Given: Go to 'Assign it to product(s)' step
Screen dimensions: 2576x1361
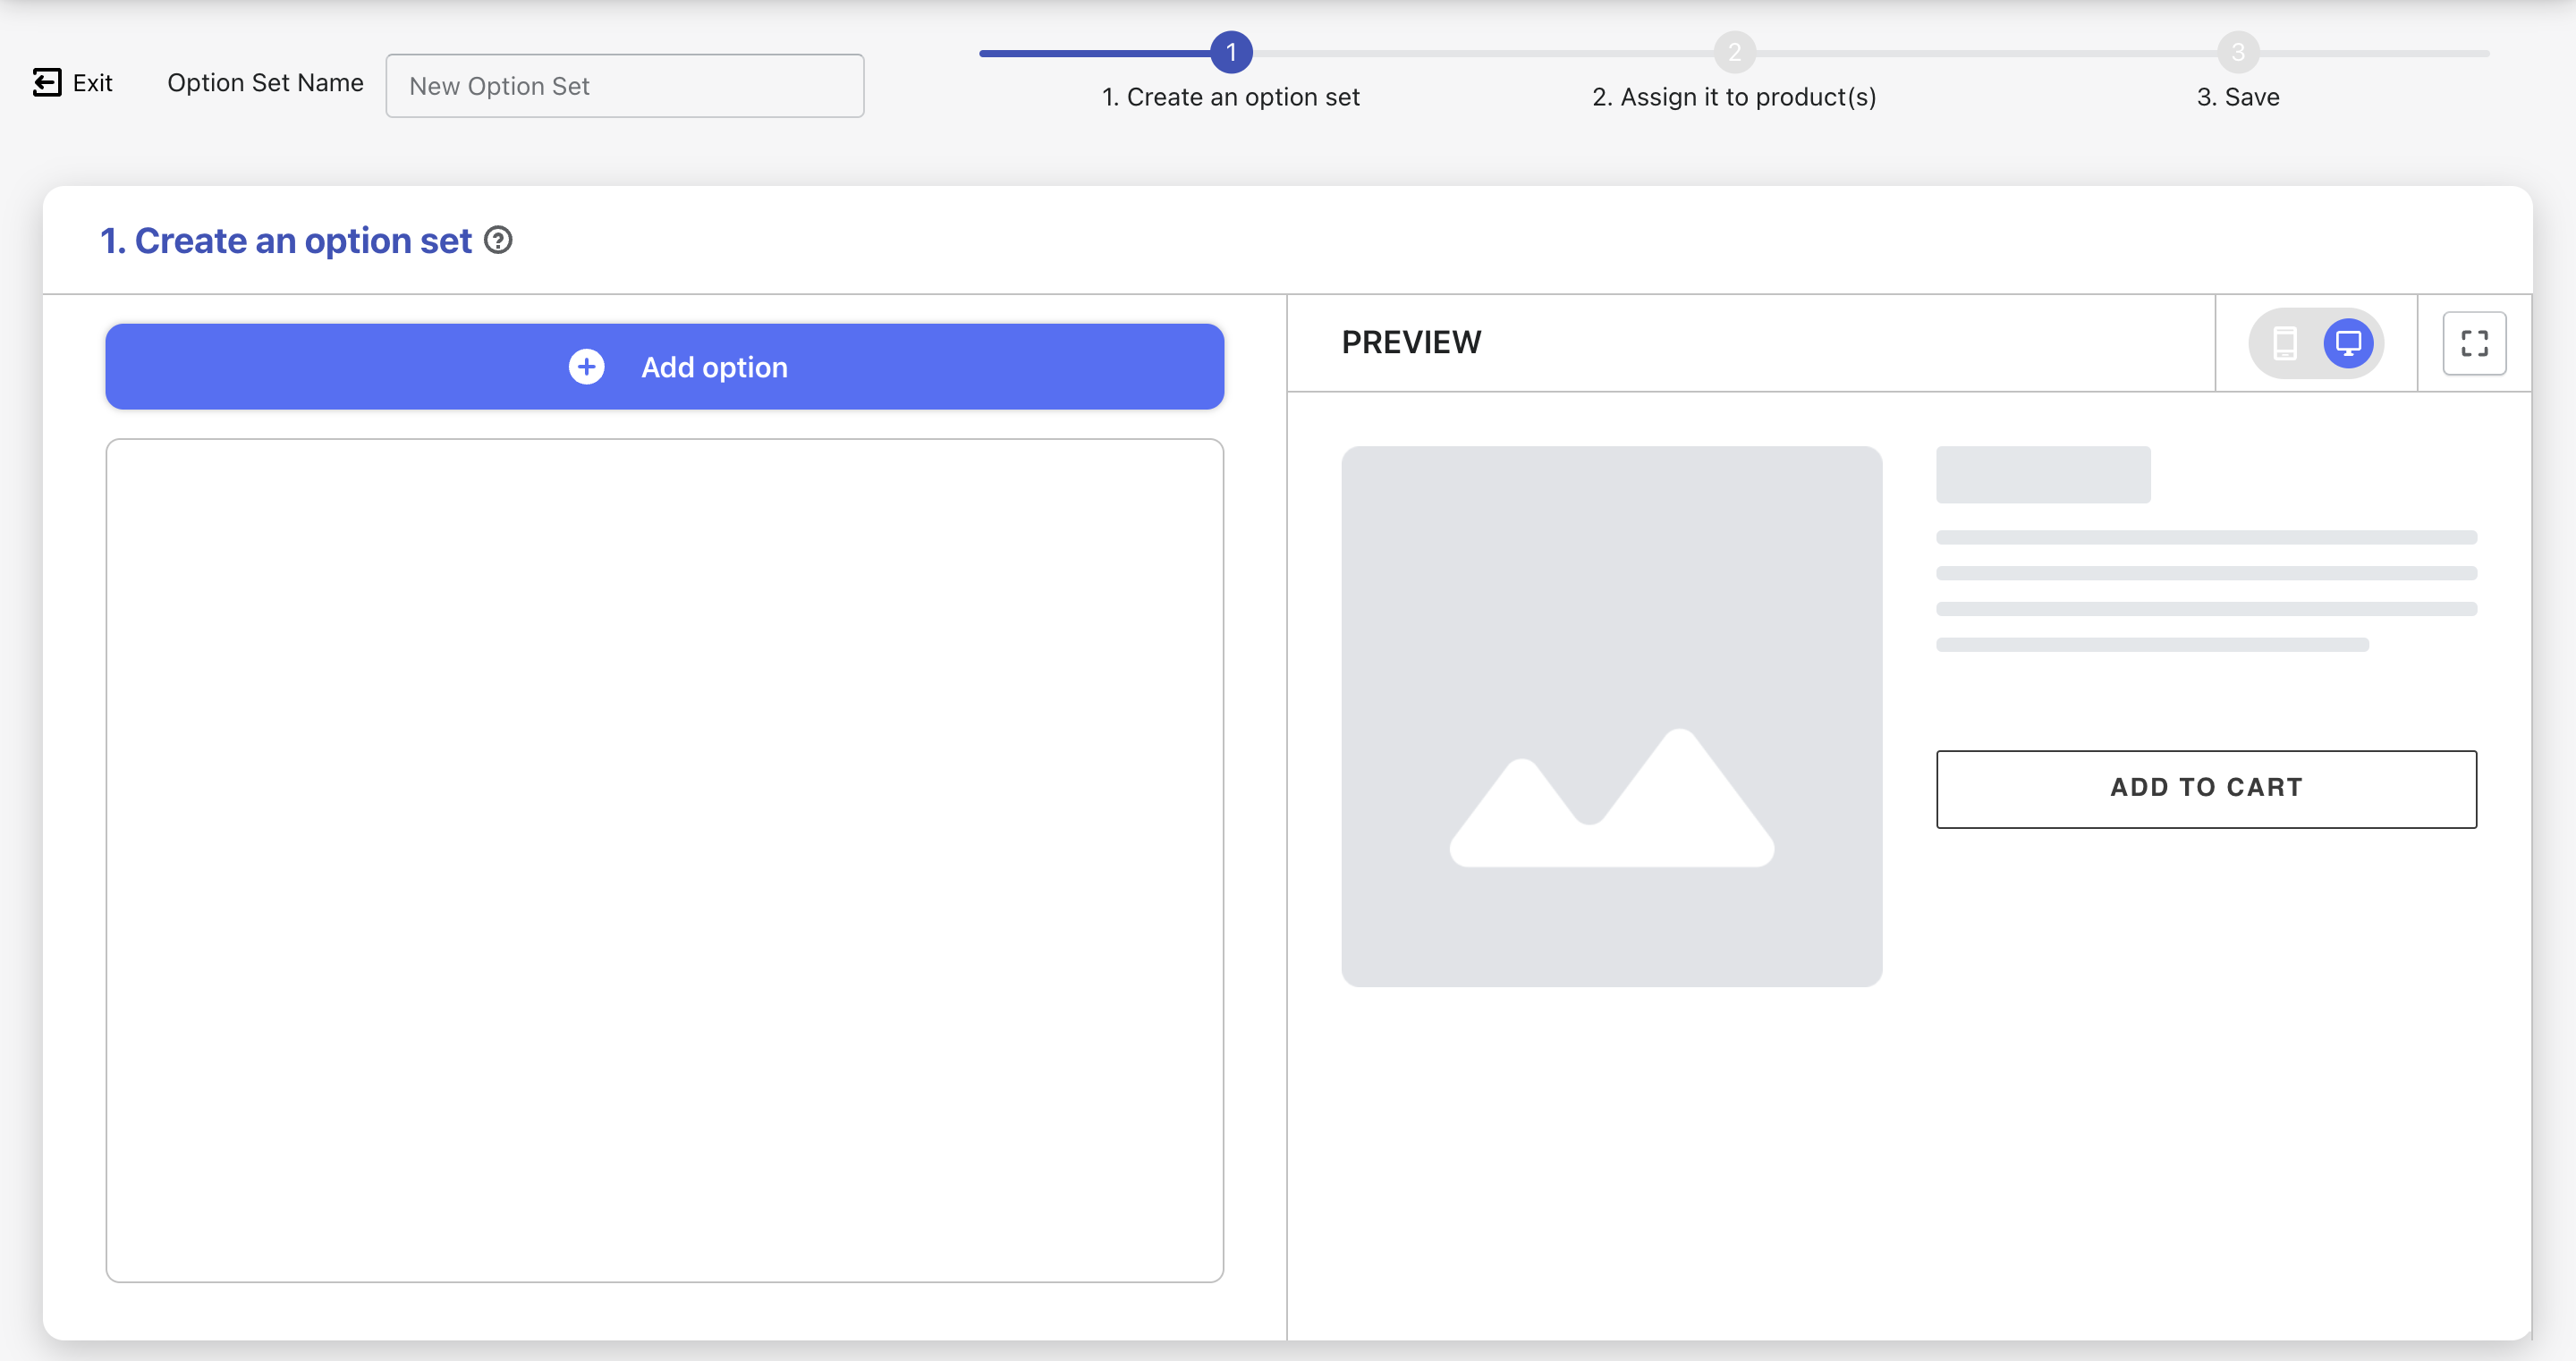Looking at the screenshot, I should pyautogui.click(x=1734, y=97).
